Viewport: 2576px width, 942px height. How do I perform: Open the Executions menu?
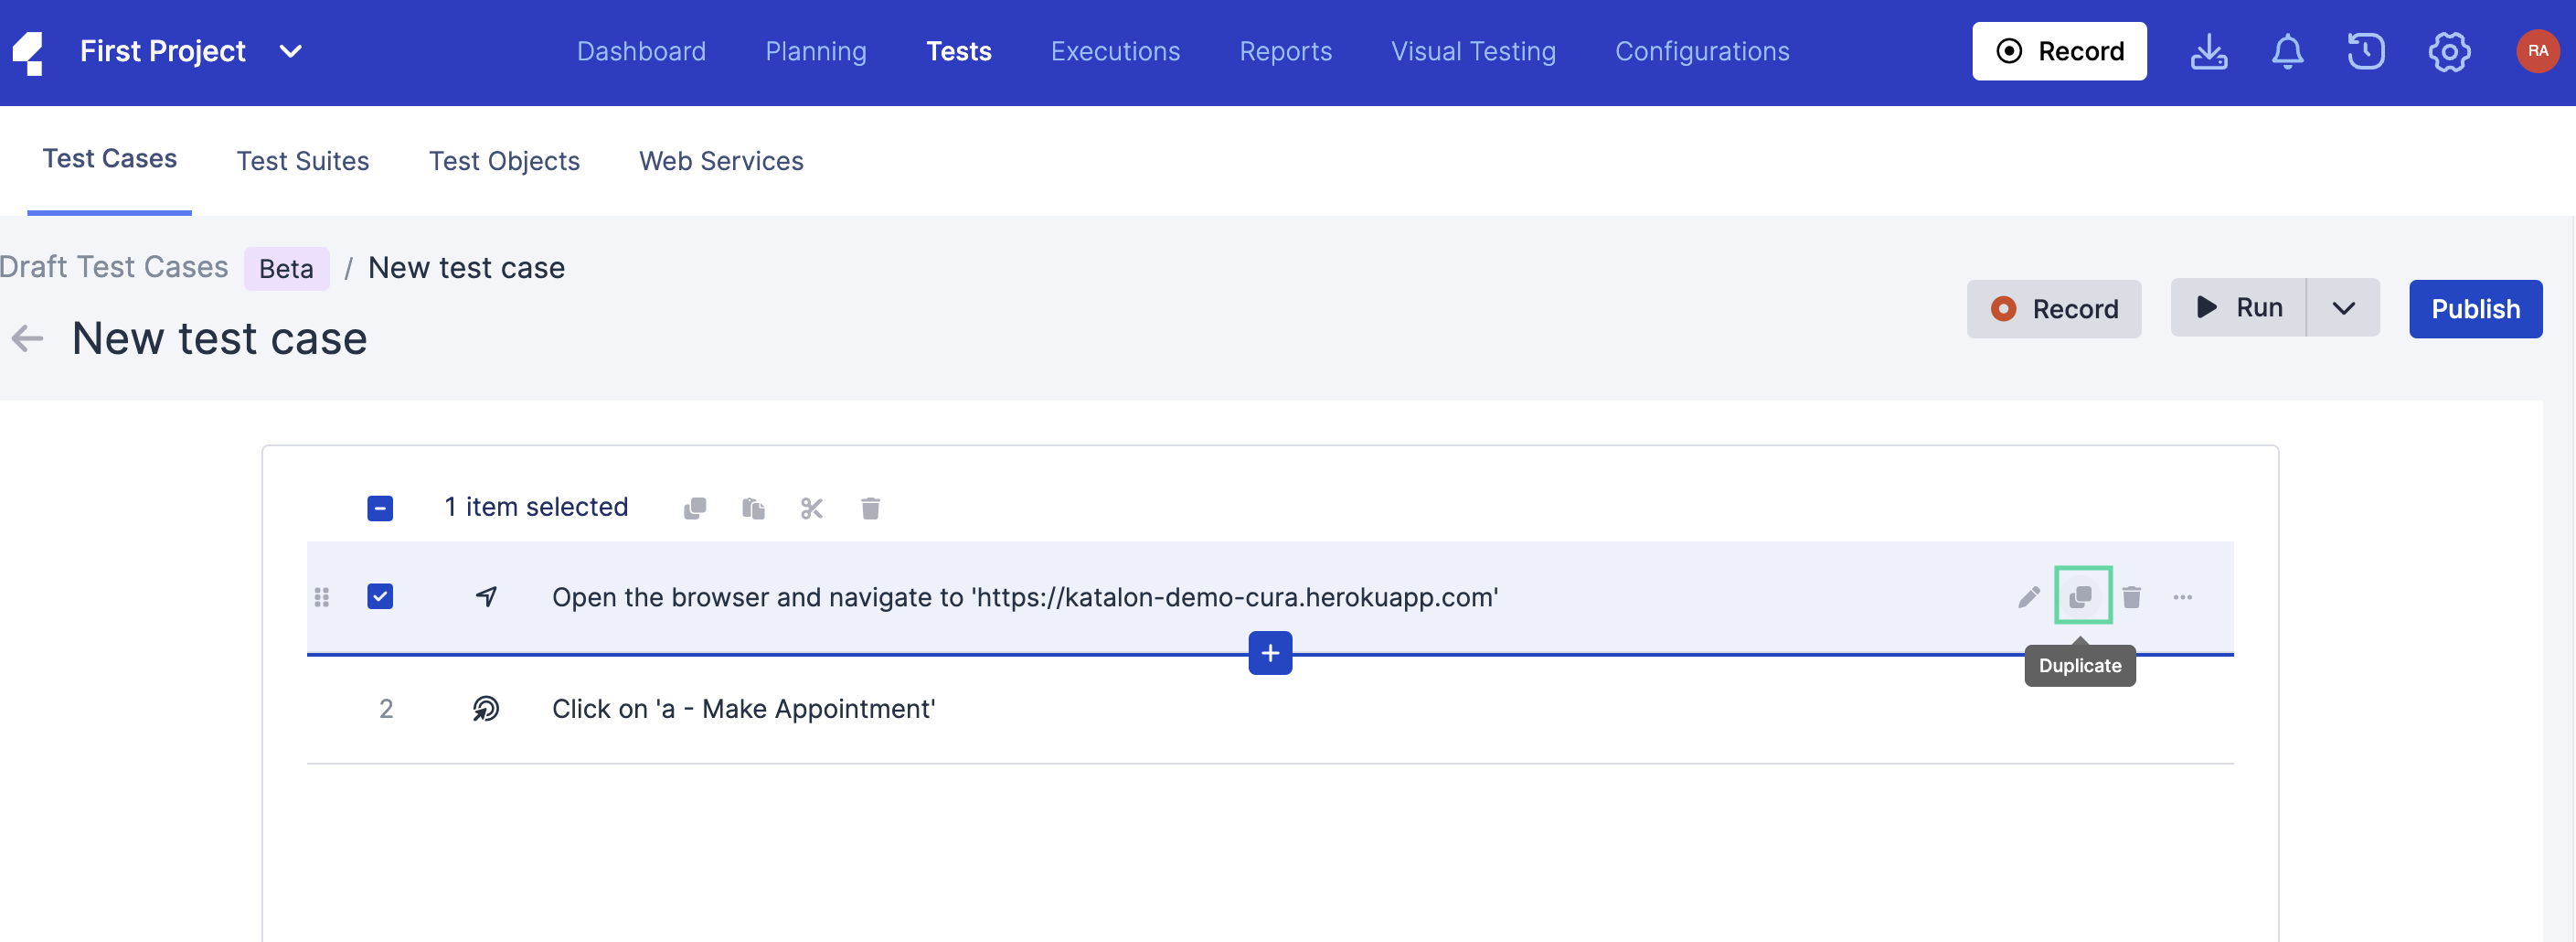1115,51
